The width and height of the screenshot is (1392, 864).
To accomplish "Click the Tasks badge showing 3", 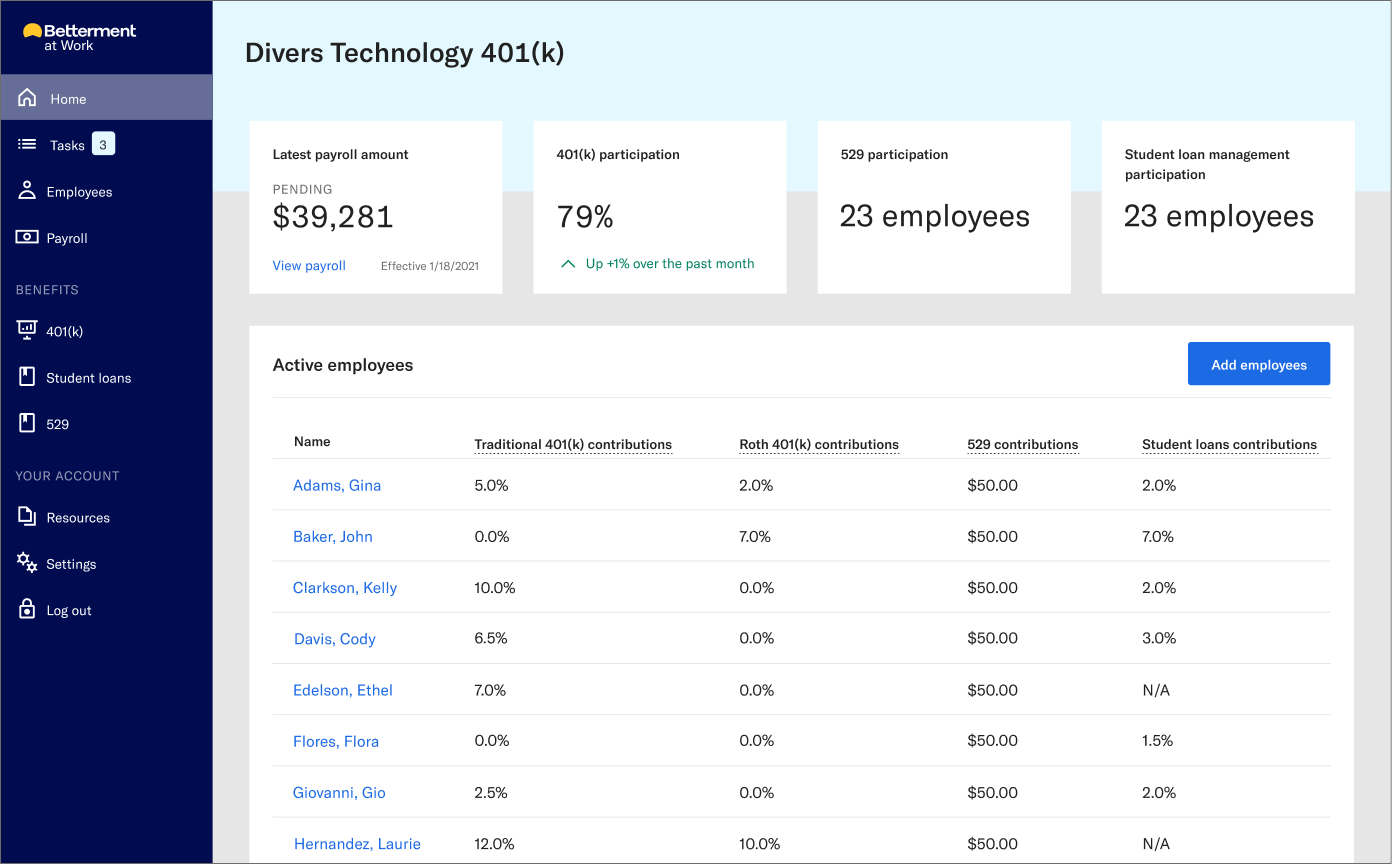I will point(103,144).
